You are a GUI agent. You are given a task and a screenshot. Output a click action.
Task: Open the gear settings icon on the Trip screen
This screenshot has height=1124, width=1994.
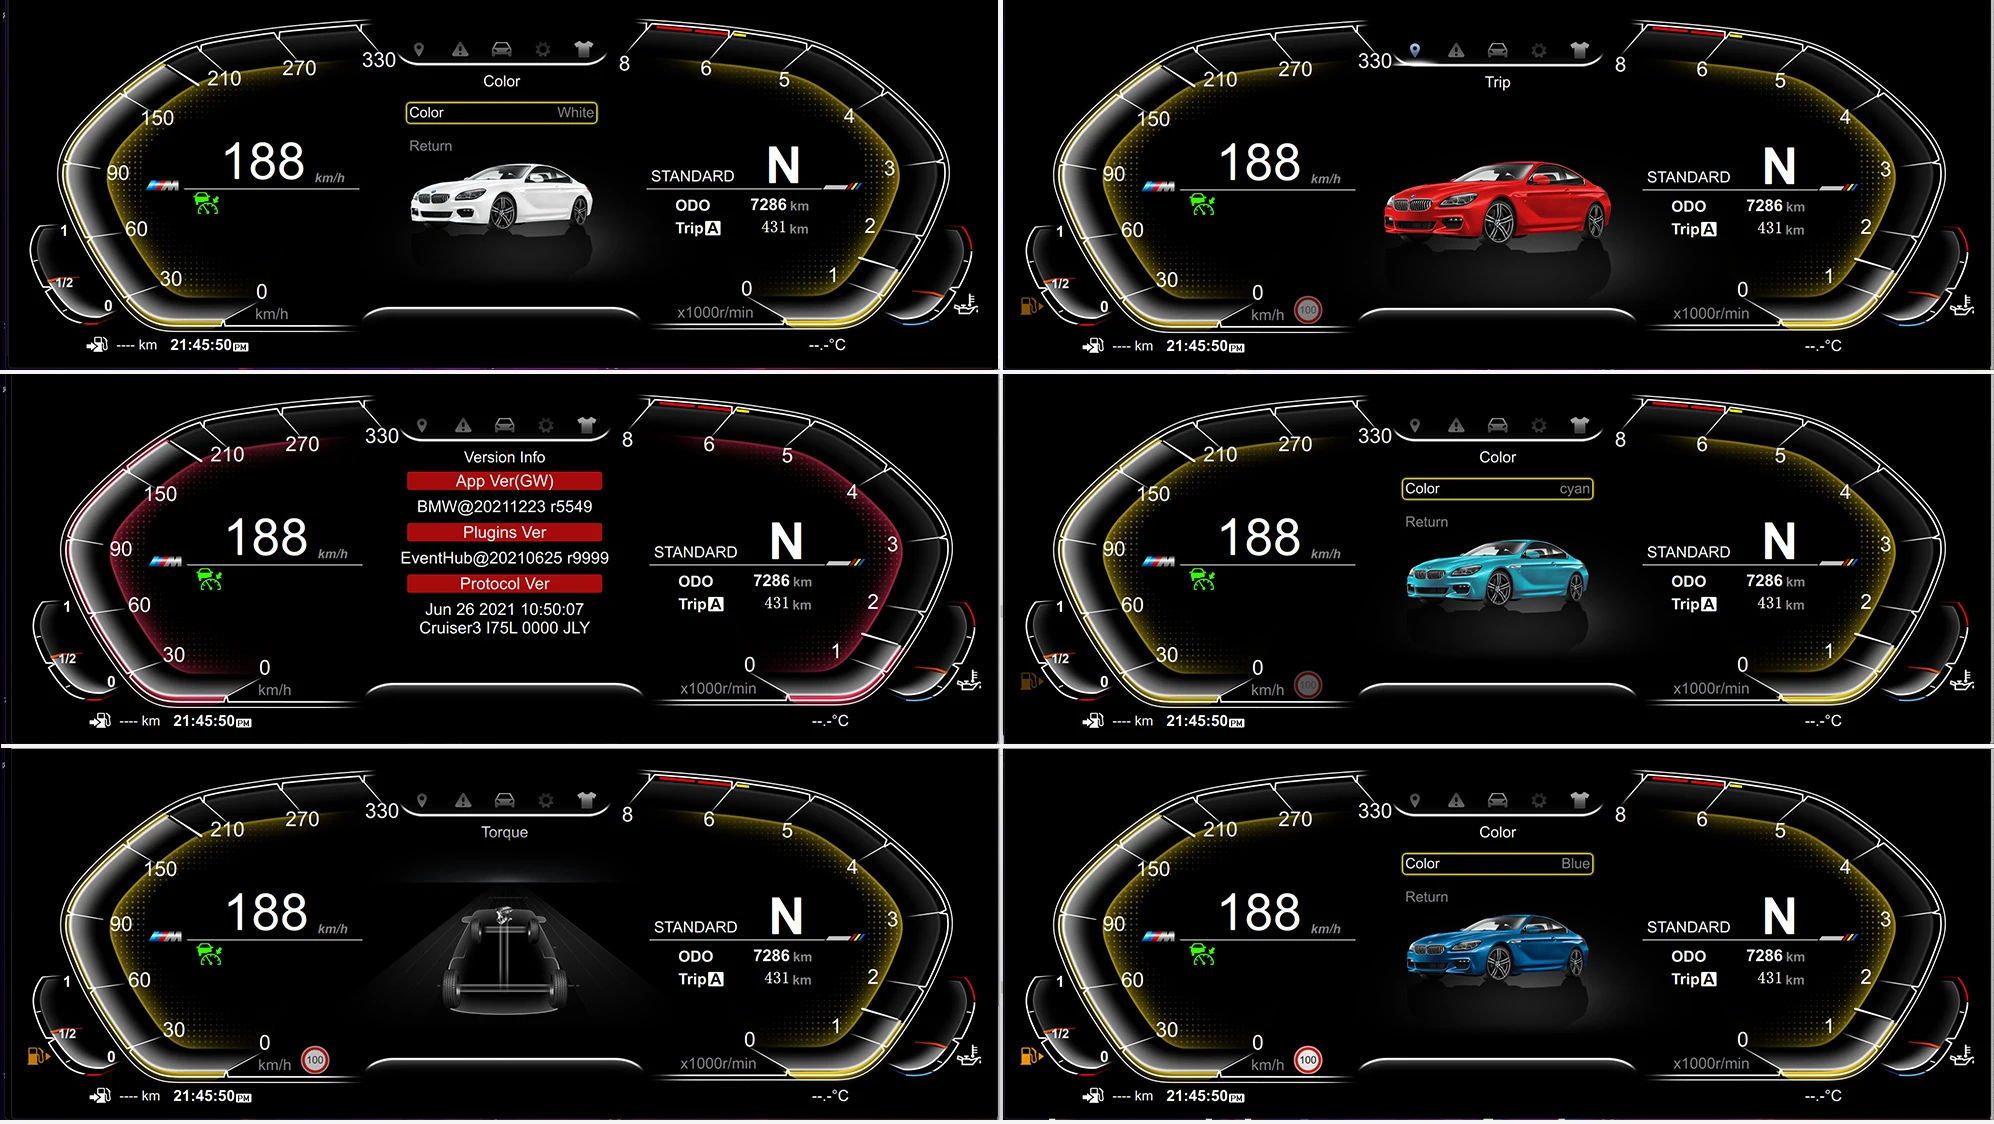point(1539,50)
